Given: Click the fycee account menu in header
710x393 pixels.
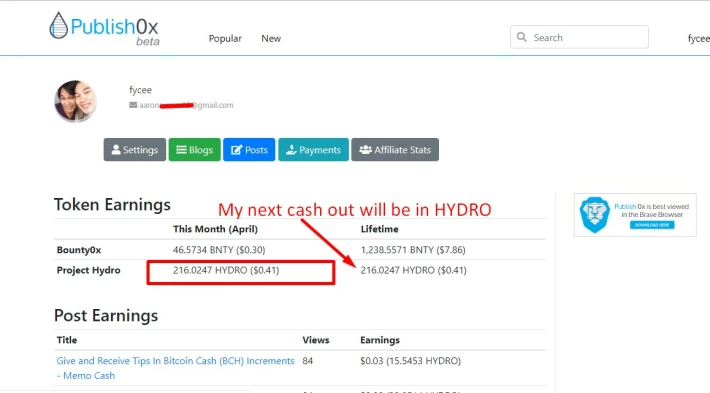Looking at the screenshot, I should pyautogui.click(x=698, y=38).
